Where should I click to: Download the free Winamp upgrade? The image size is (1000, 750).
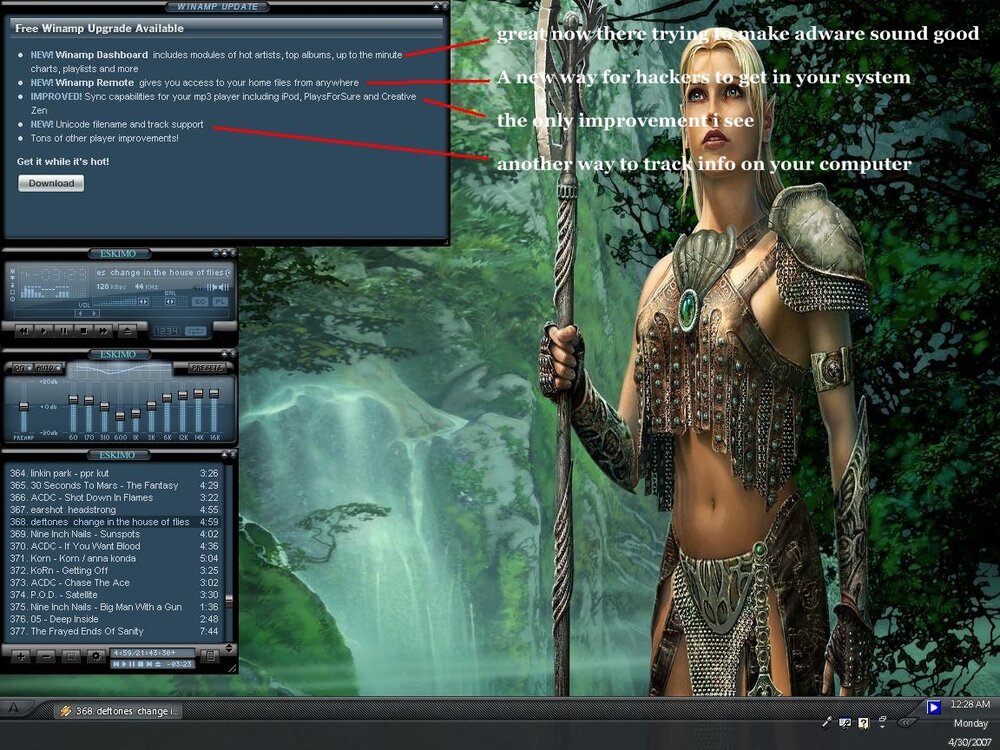(51, 183)
